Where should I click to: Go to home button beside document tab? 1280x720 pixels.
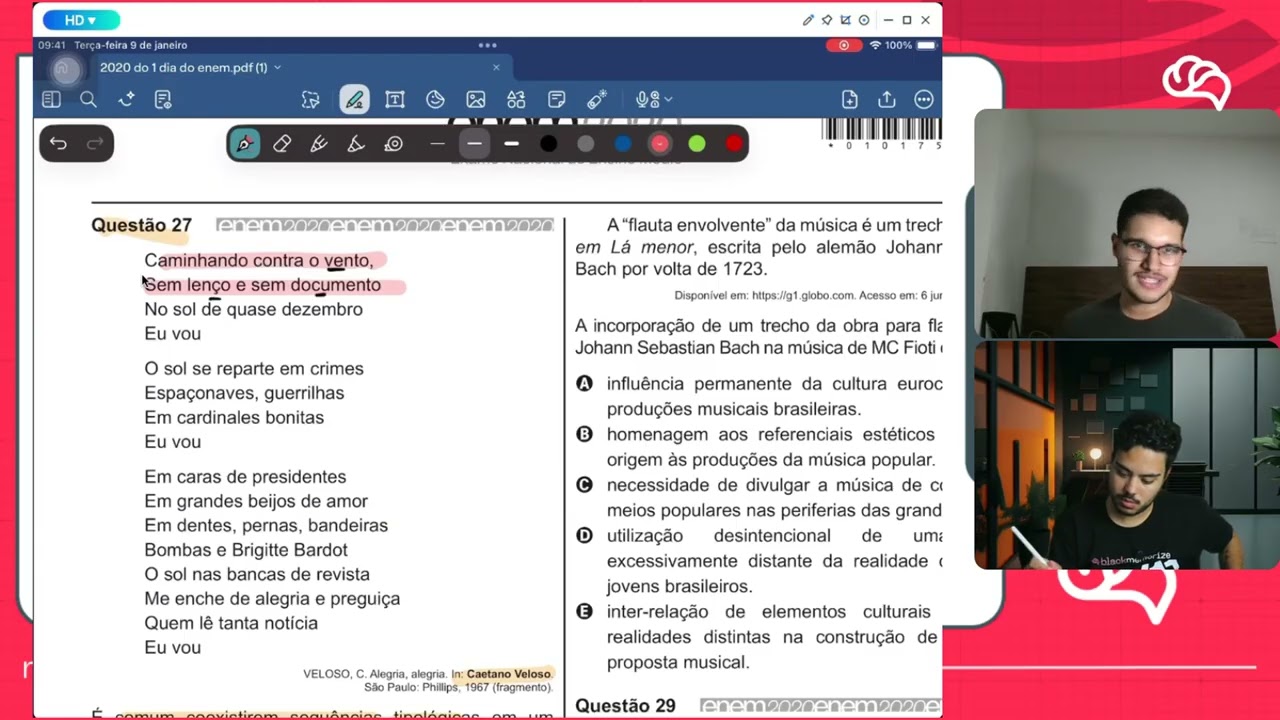click(x=65, y=68)
